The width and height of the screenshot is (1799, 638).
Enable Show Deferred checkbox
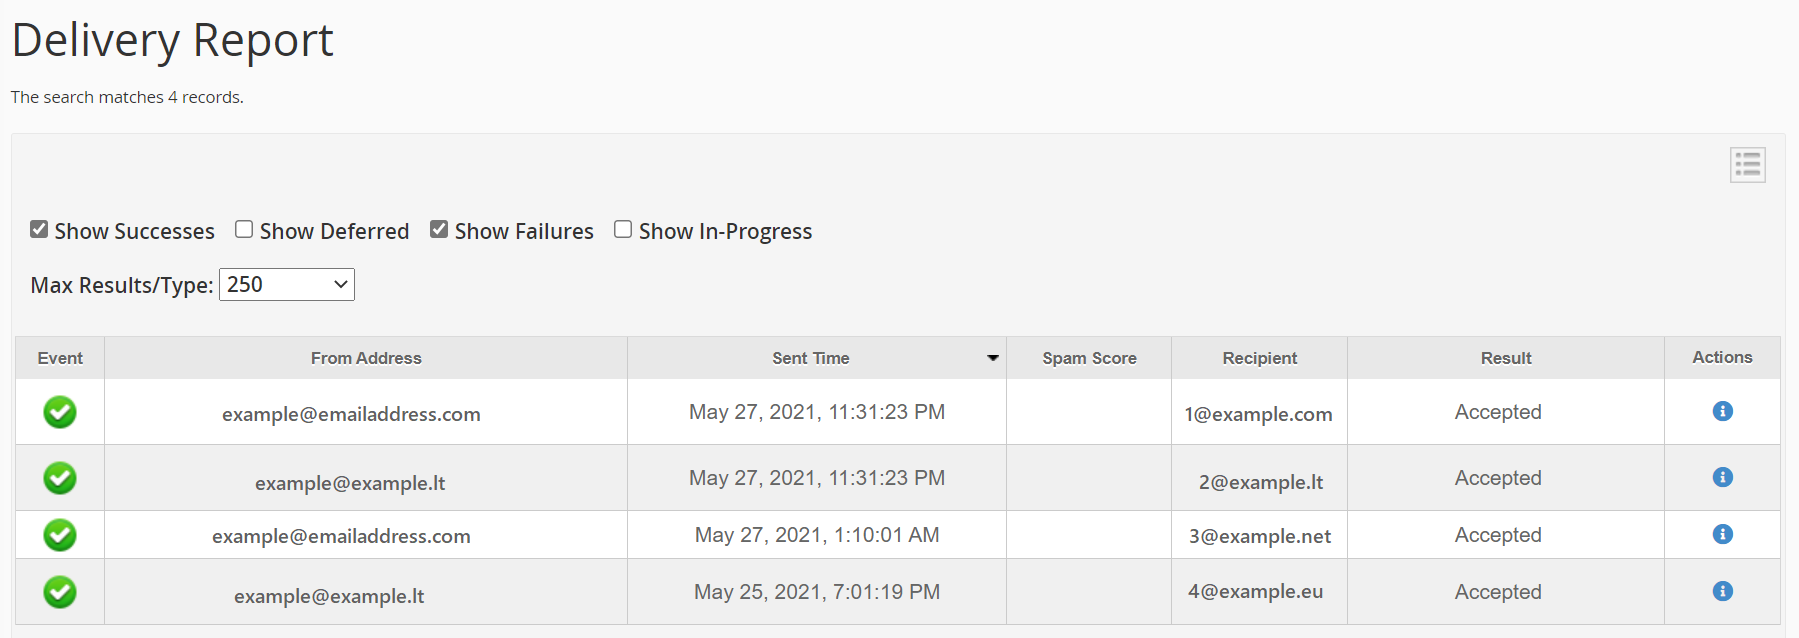pyautogui.click(x=244, y=229)
